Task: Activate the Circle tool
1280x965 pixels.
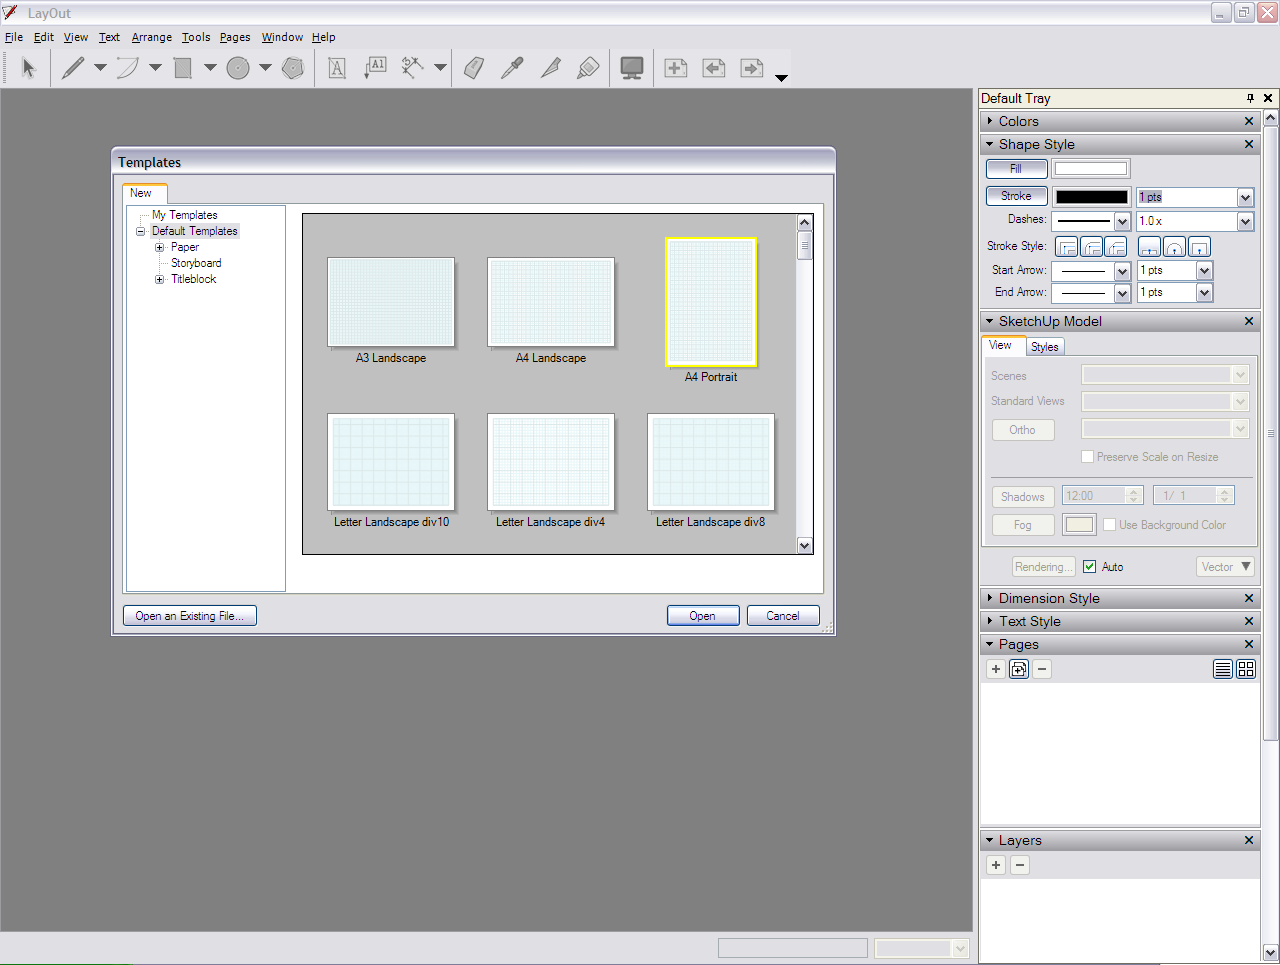Action: [238, 68]
